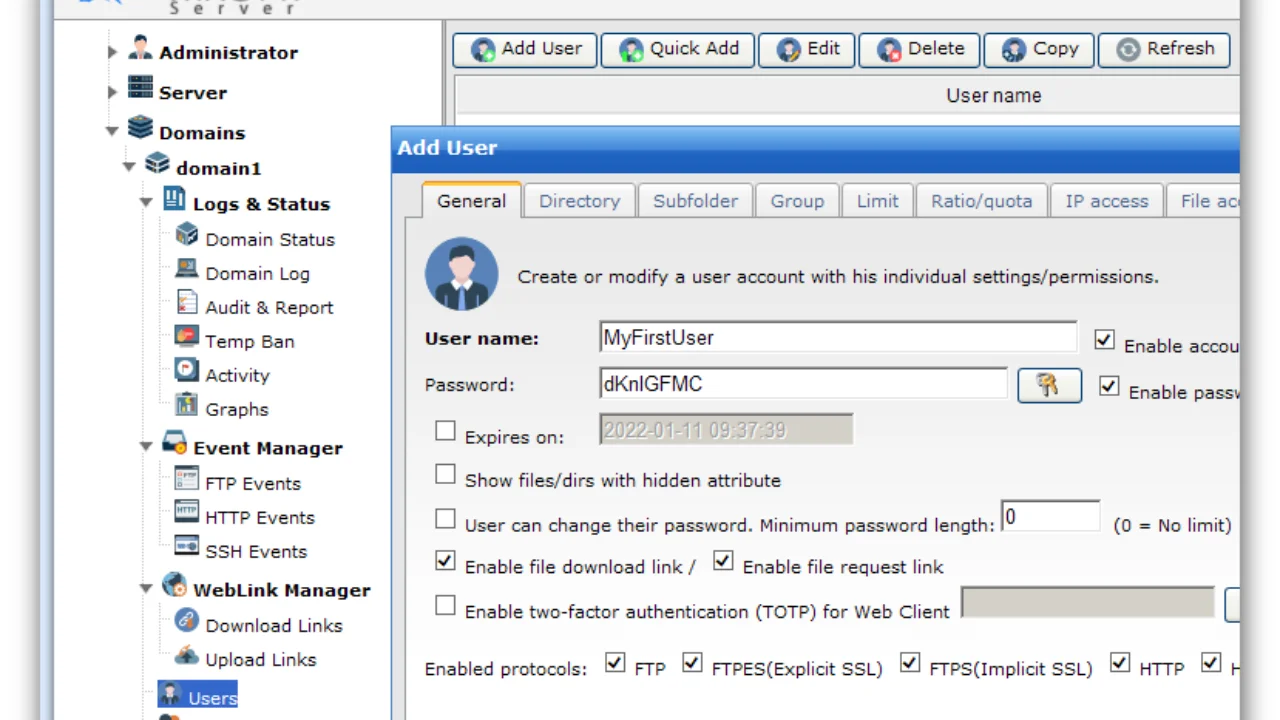The width and height of the screenshot is (1280, 720).
Task: Uncheck the HTTP protocol checkbox
Action: [x=1120, y=662]
